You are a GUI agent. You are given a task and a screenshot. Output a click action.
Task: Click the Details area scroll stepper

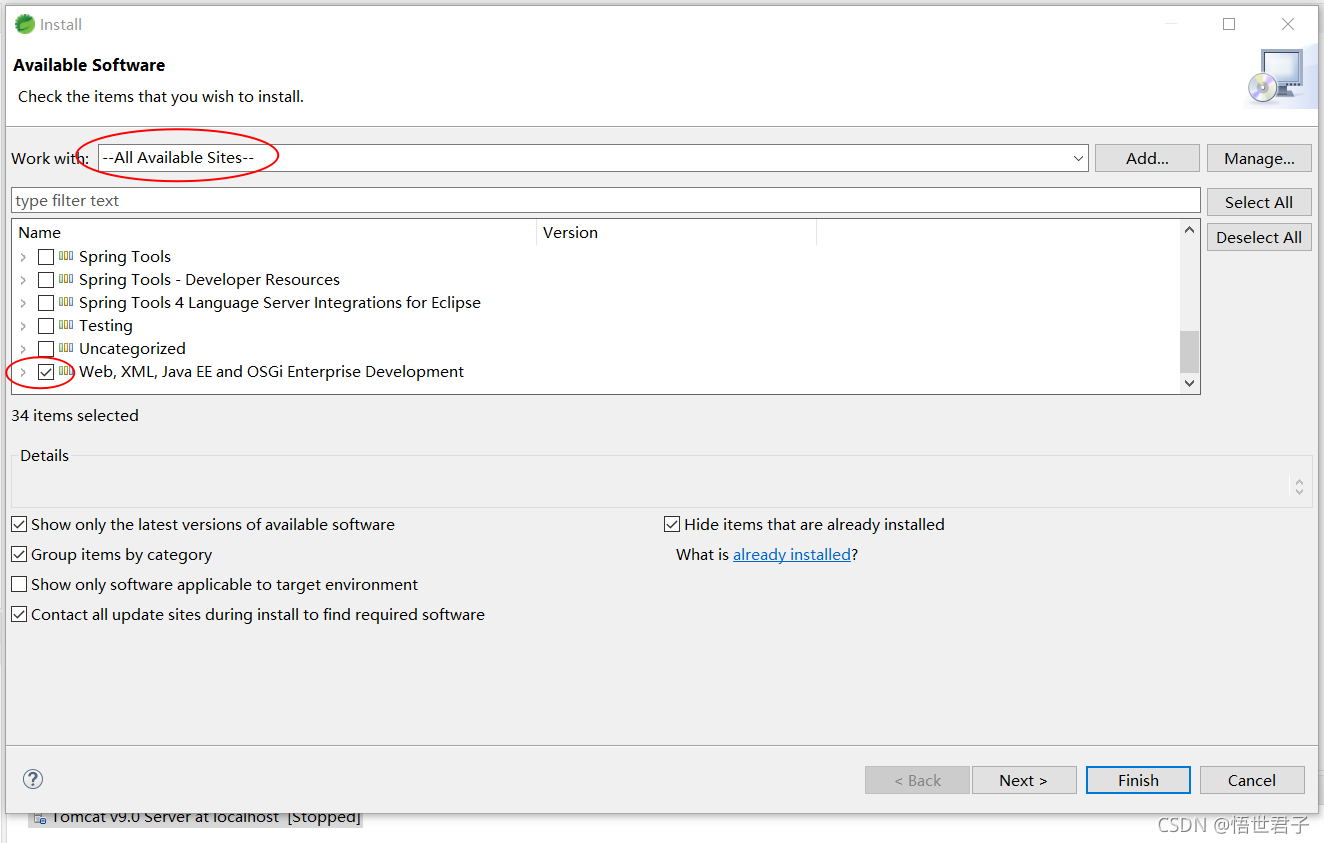[x=1299, y=487]
